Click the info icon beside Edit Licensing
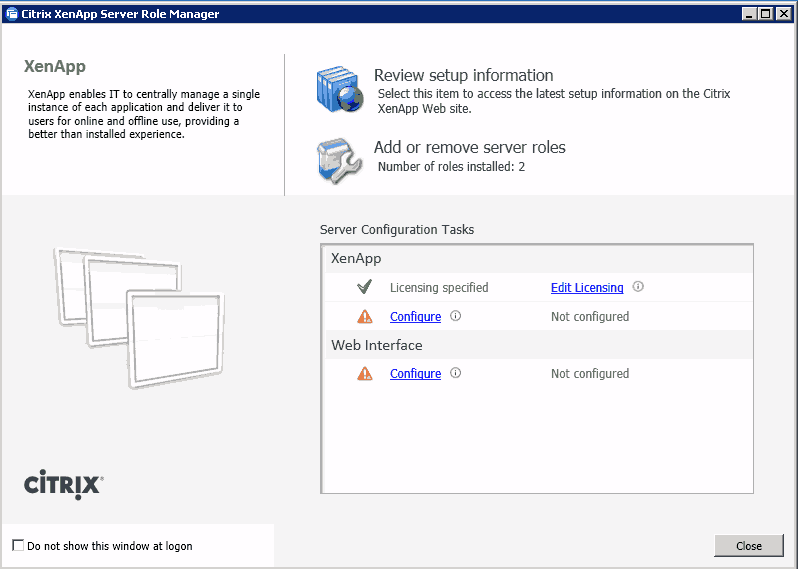 coord(638,287)
